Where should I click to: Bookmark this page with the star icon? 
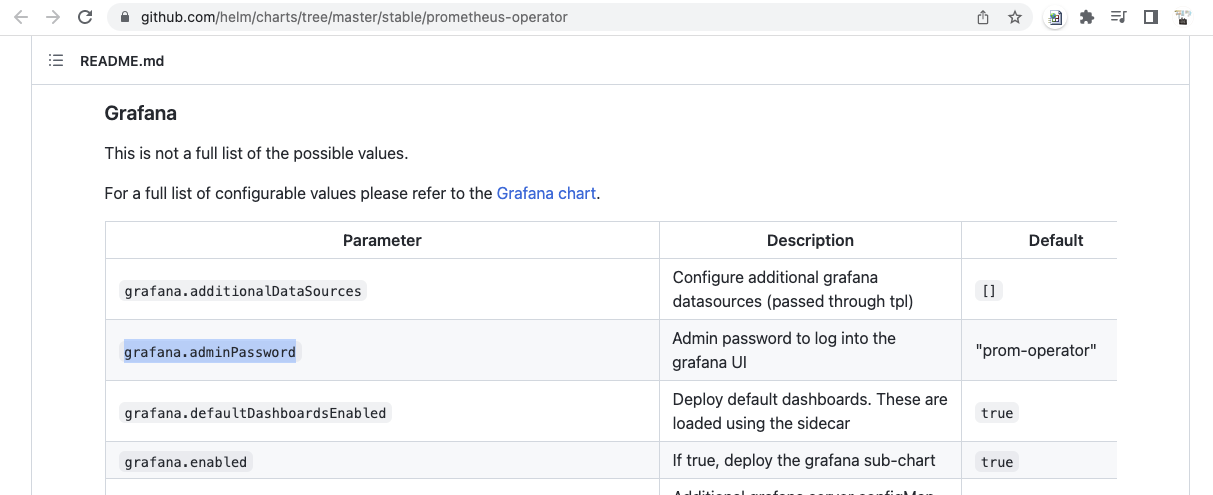point(1015,17)
